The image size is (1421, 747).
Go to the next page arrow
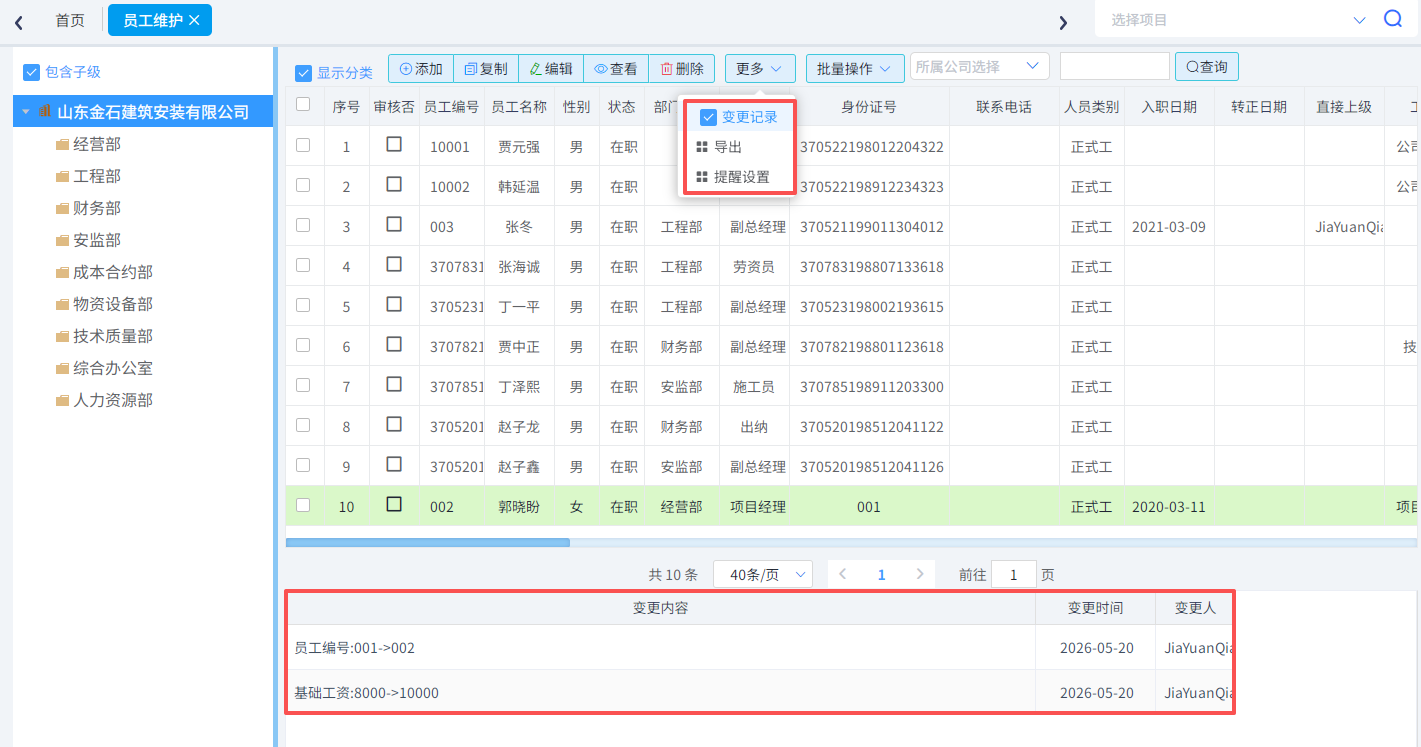920,574
